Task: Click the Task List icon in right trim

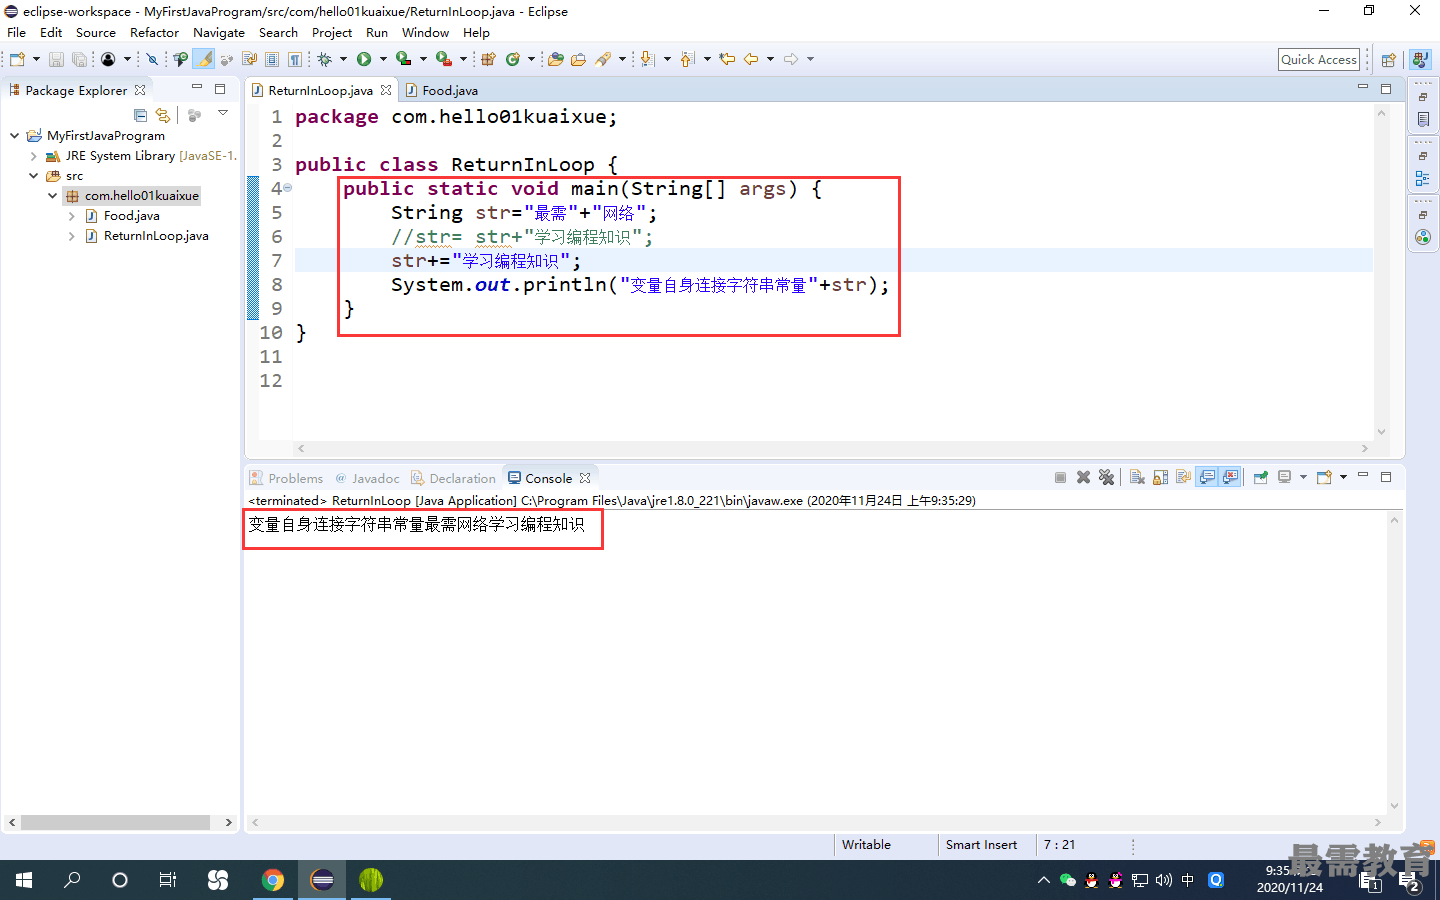Action: (x=1422, y=119)
